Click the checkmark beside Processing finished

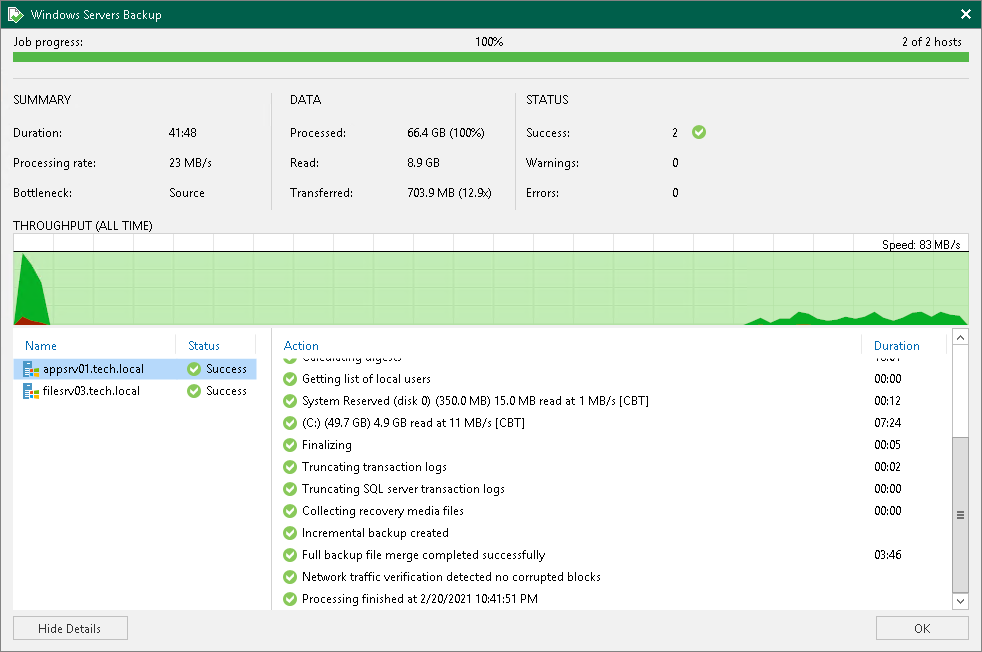pos(289,599)
